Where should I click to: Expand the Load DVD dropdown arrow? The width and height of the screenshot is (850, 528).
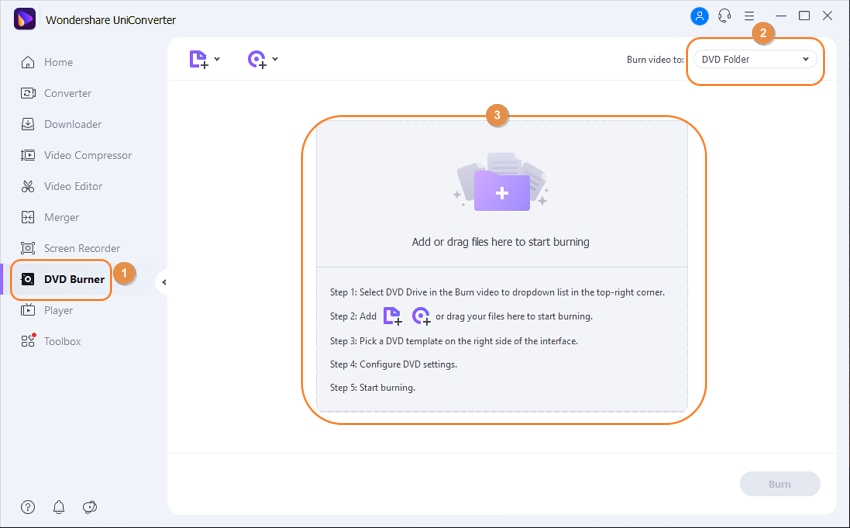coord(275,60)
